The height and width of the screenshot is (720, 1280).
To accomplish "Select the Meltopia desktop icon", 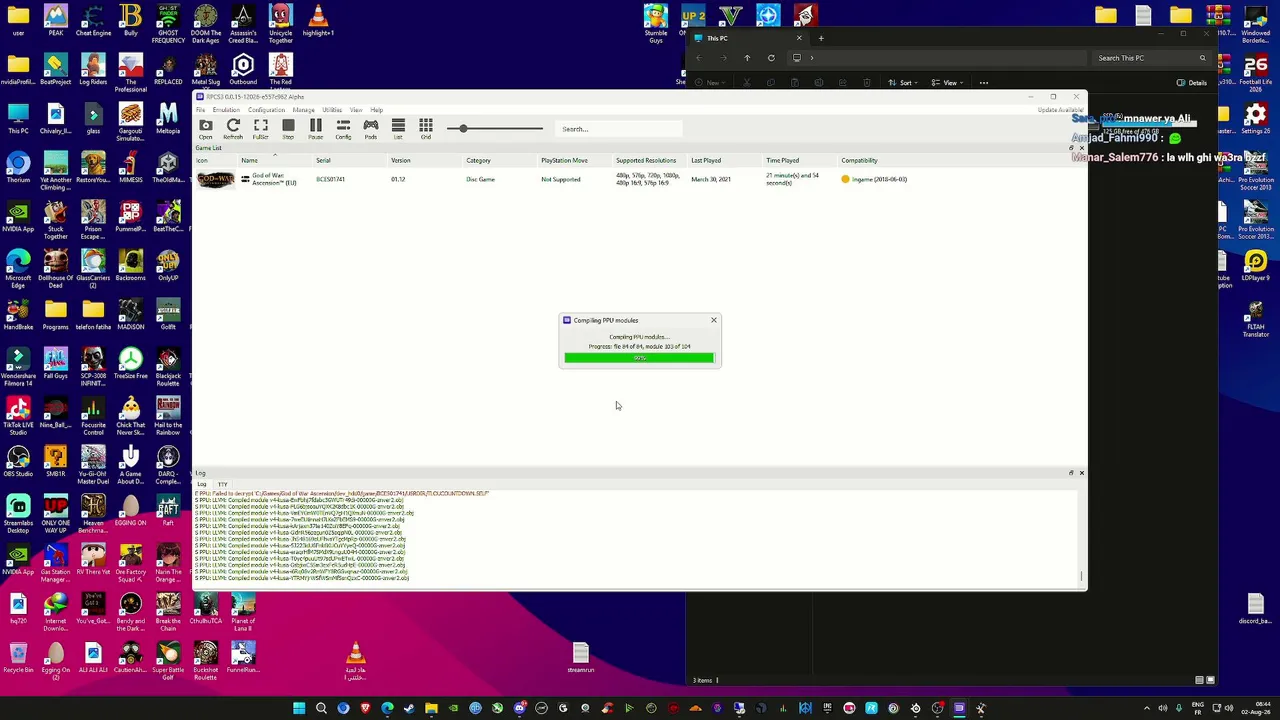I will 168,119.
